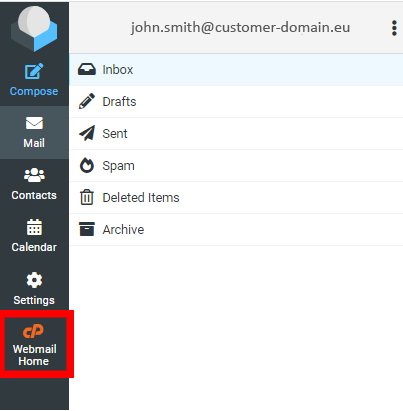403x411 pixels.
Task: Click the Settings text label
Action: click(x=34, y=300)
